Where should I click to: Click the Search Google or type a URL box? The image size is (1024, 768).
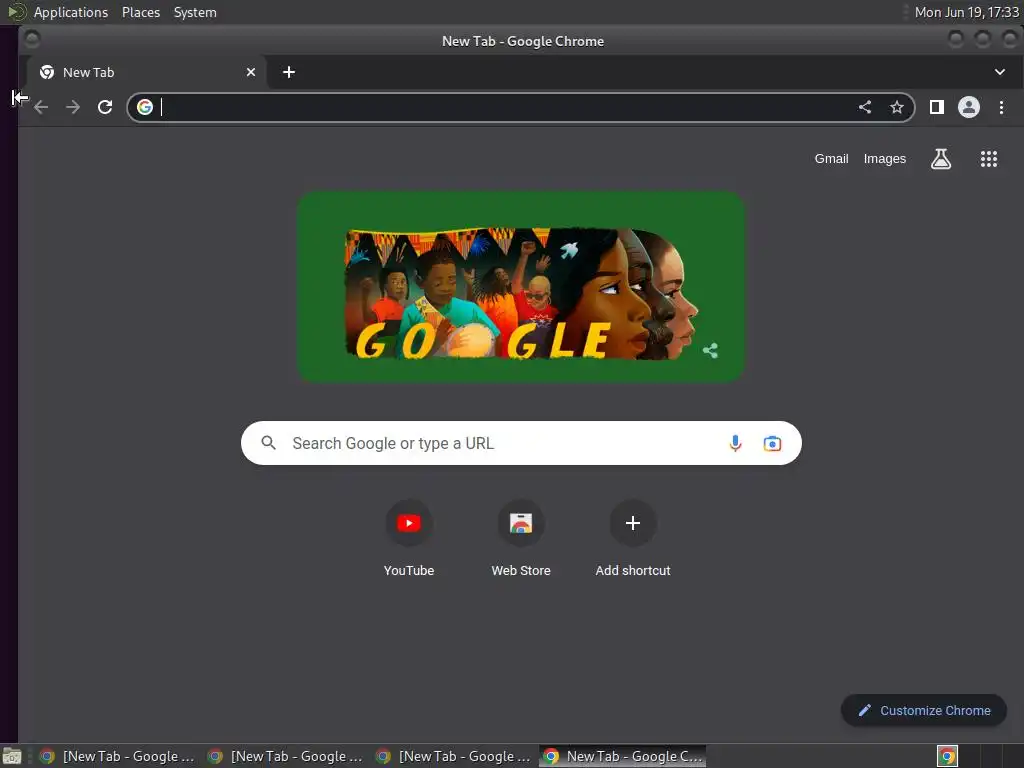point(520,443)
